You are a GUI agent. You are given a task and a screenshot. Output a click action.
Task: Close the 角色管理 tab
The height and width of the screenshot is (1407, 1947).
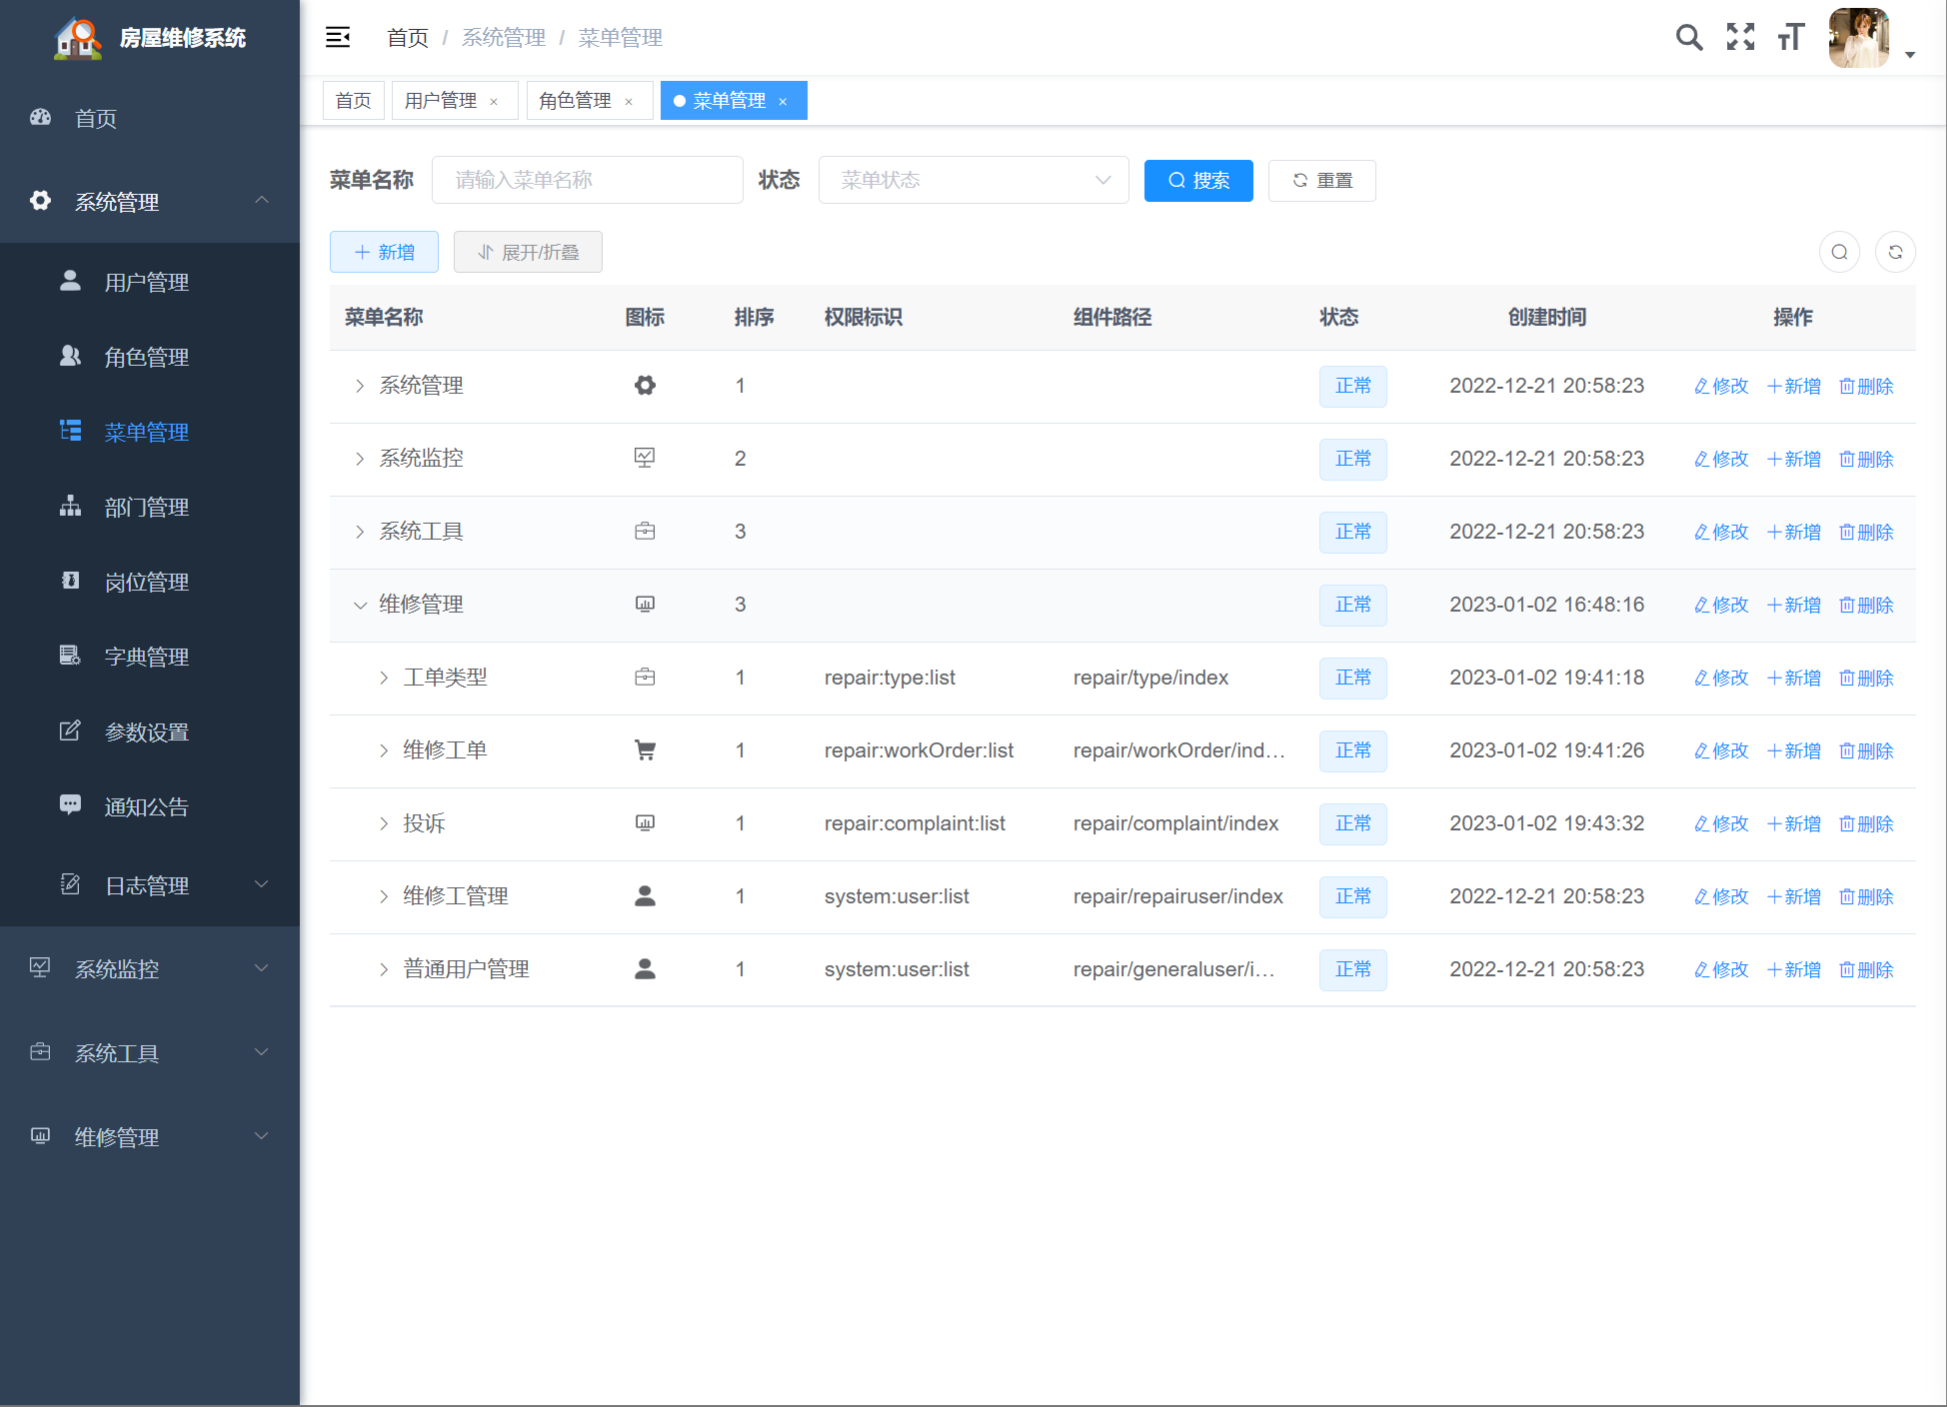[x=629, y=102]
